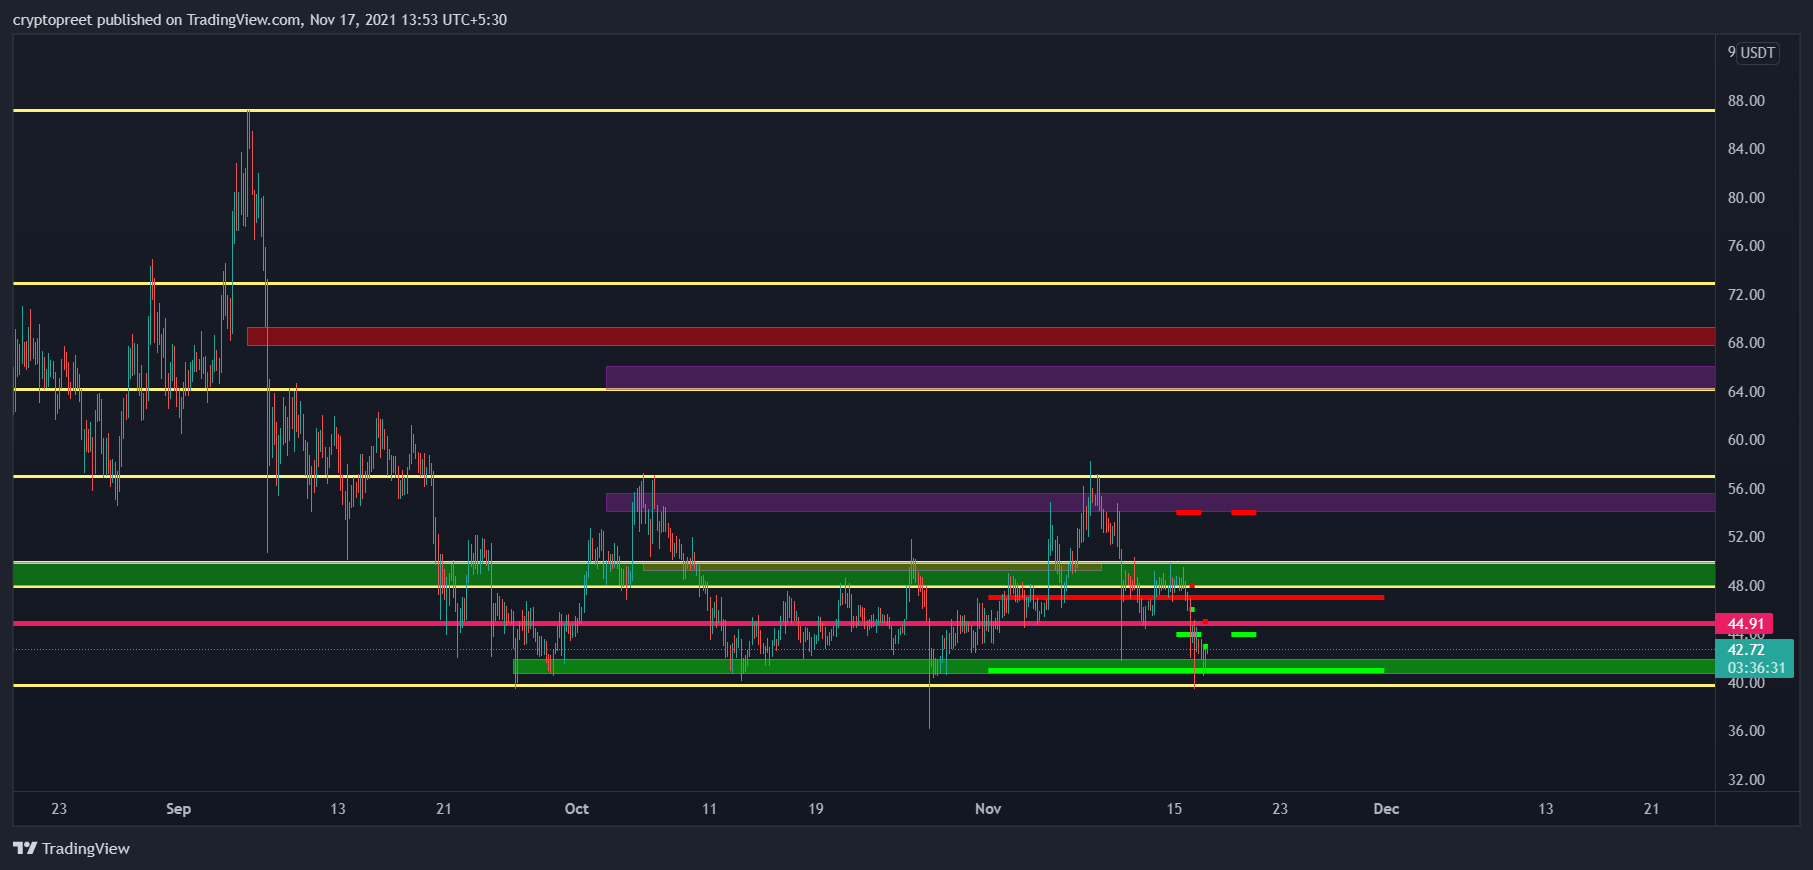This screenshot has height=870, width=1813.
Task: Click the 84.00 price axis label
Action: [x=1746, y=149]
